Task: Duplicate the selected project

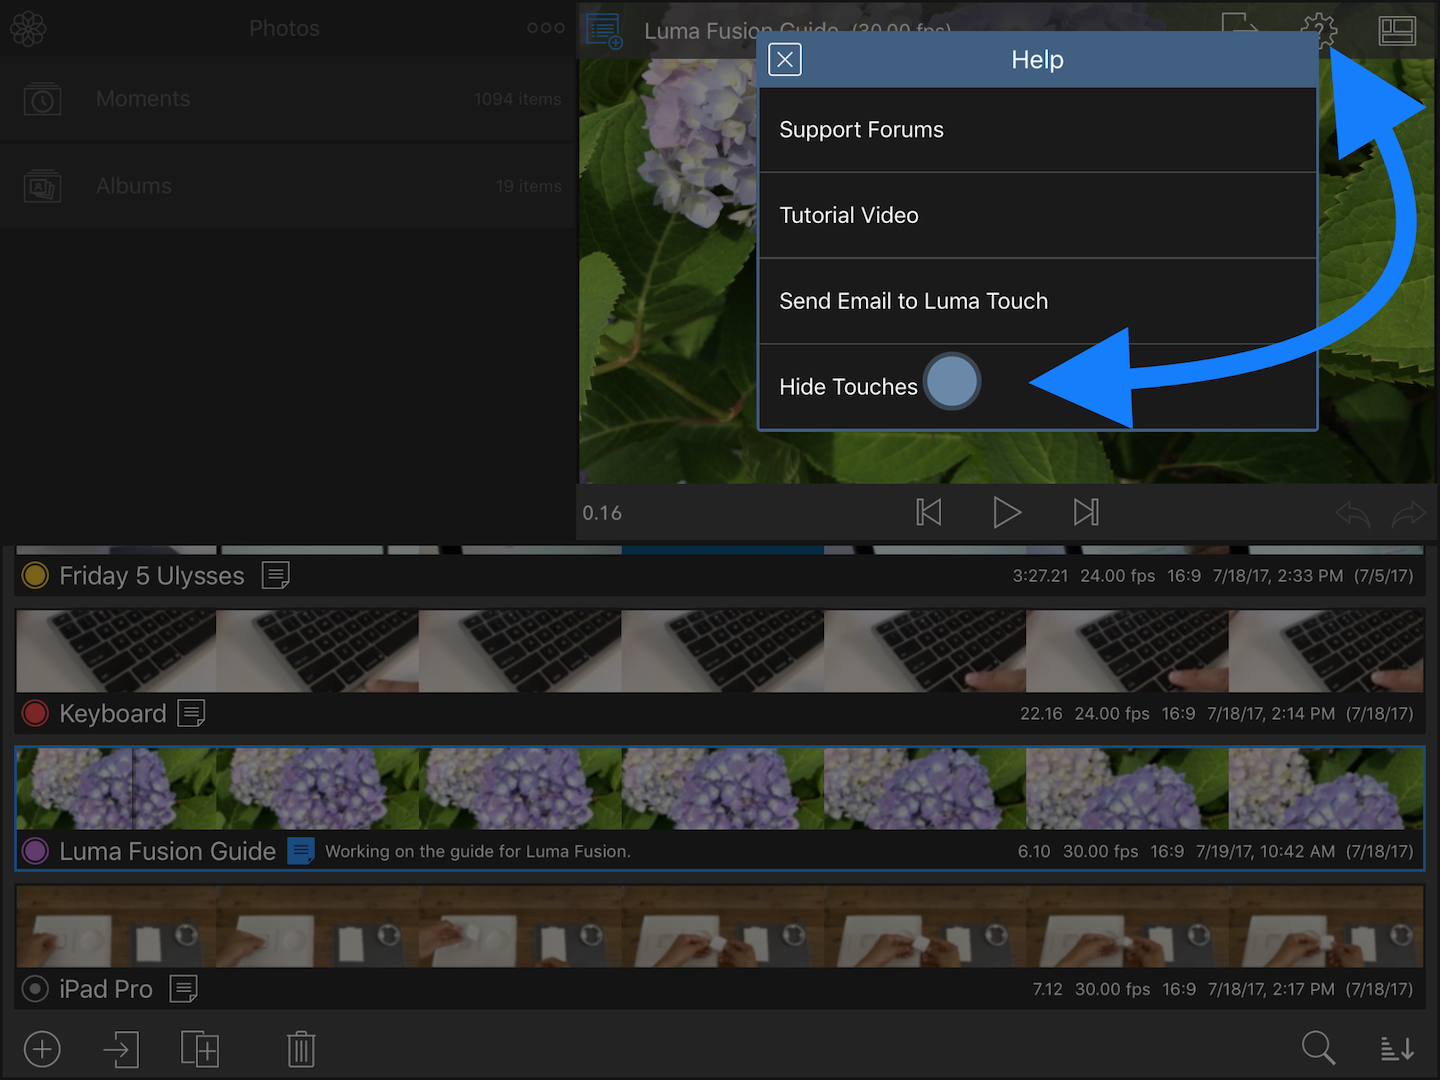Action: (x=200, y=1049)
